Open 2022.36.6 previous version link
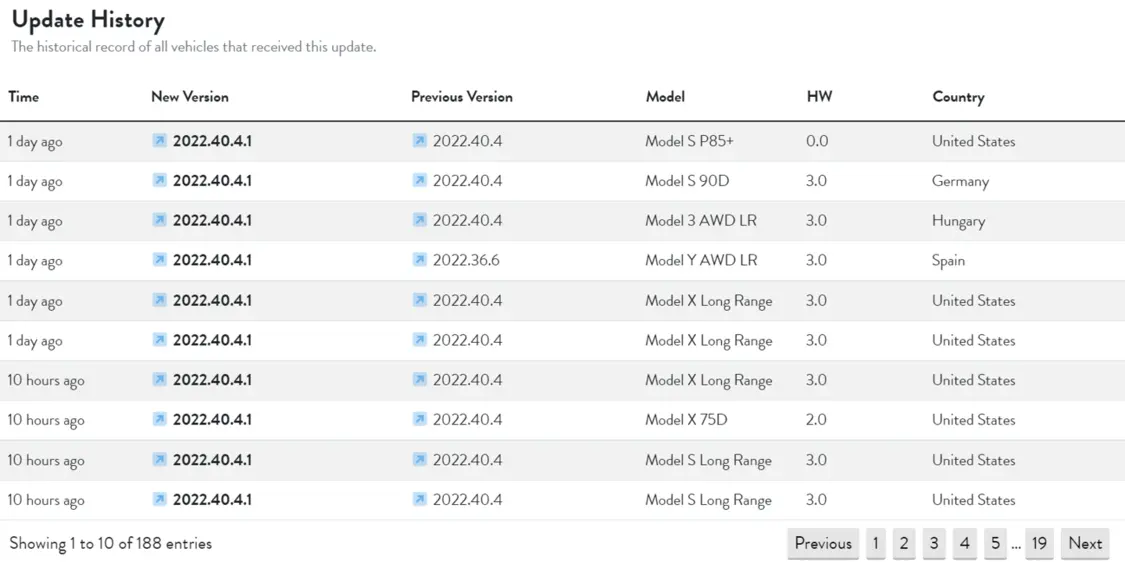Screen dimensions: 1125x562 (466, 260)
